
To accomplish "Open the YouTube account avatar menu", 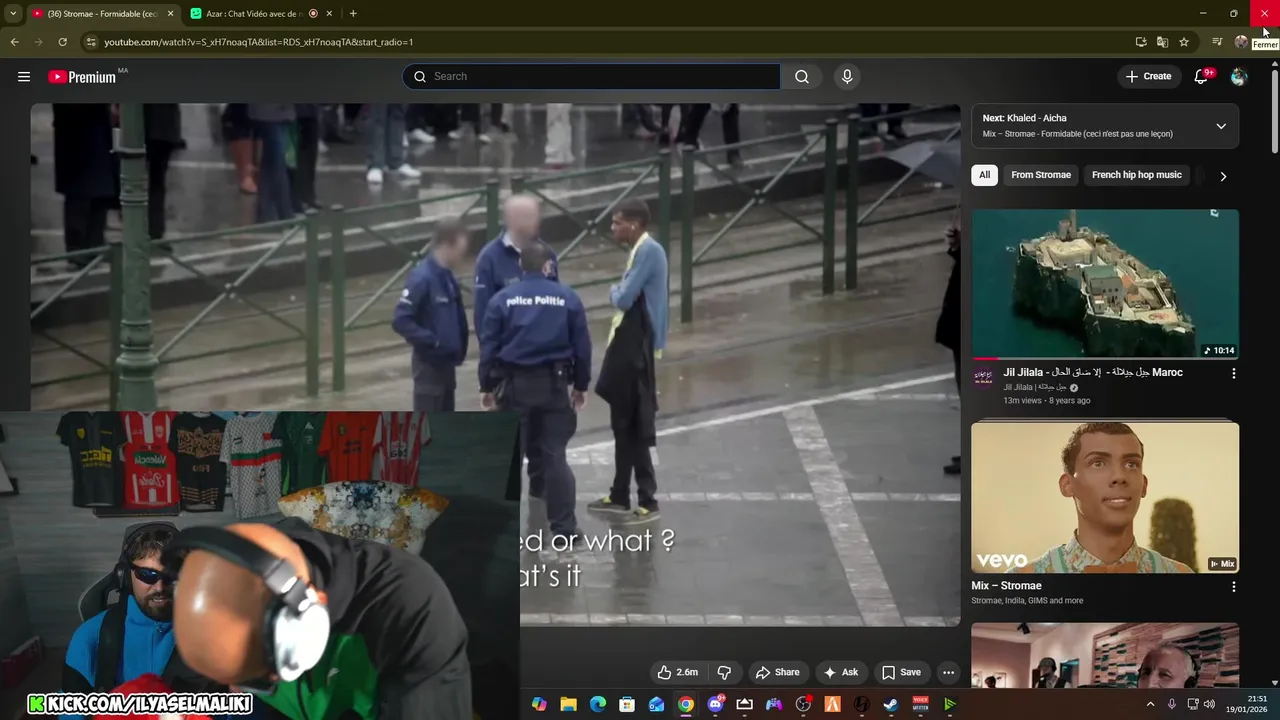I will coord(1239,77).
